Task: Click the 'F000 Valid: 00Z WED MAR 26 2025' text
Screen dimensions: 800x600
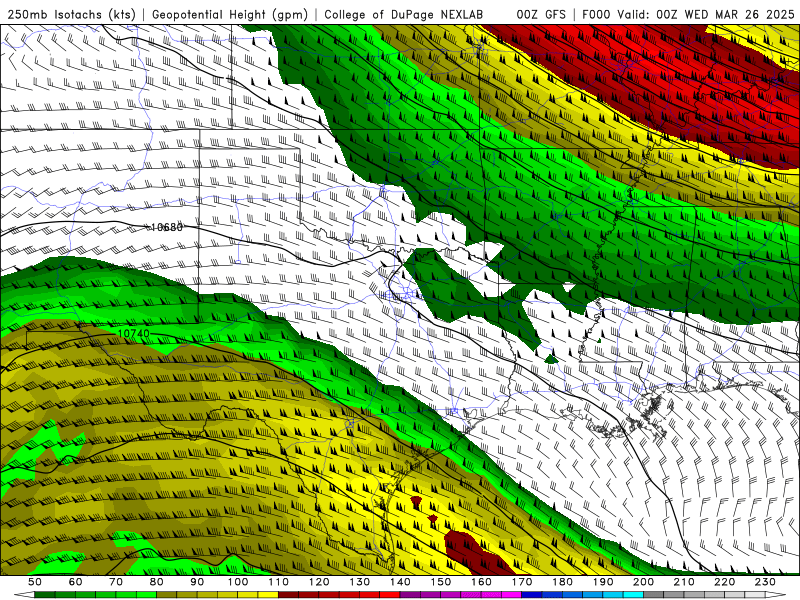Action: point(688,15)
